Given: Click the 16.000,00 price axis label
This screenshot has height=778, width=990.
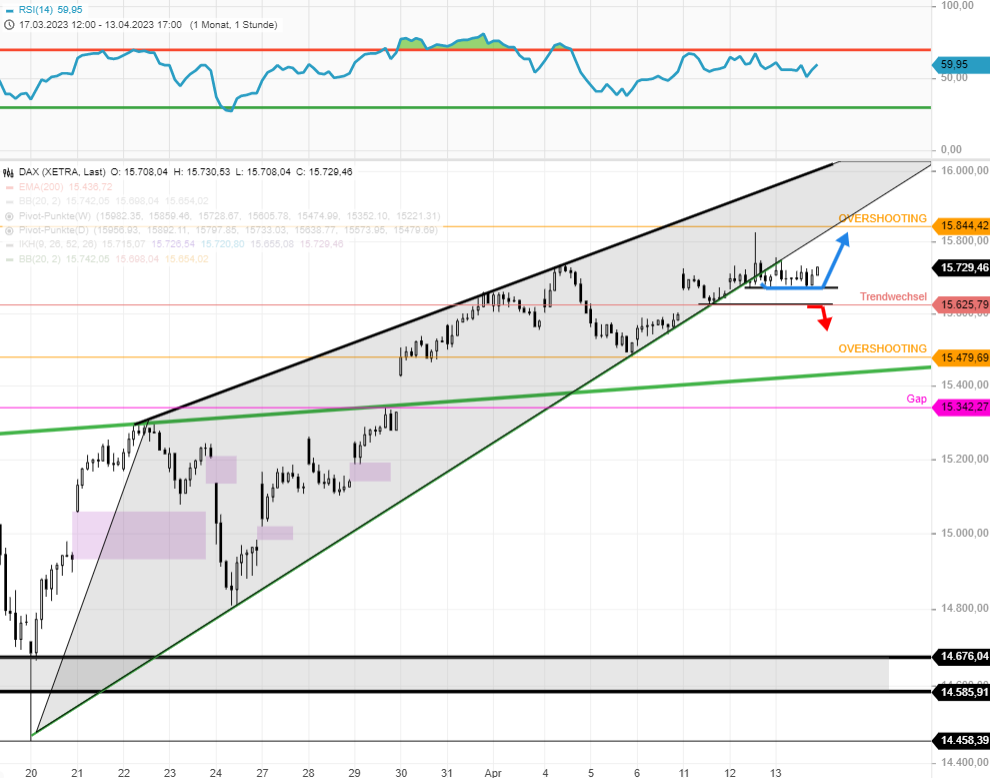Looking at the screenshot, I should pos(965,171).
